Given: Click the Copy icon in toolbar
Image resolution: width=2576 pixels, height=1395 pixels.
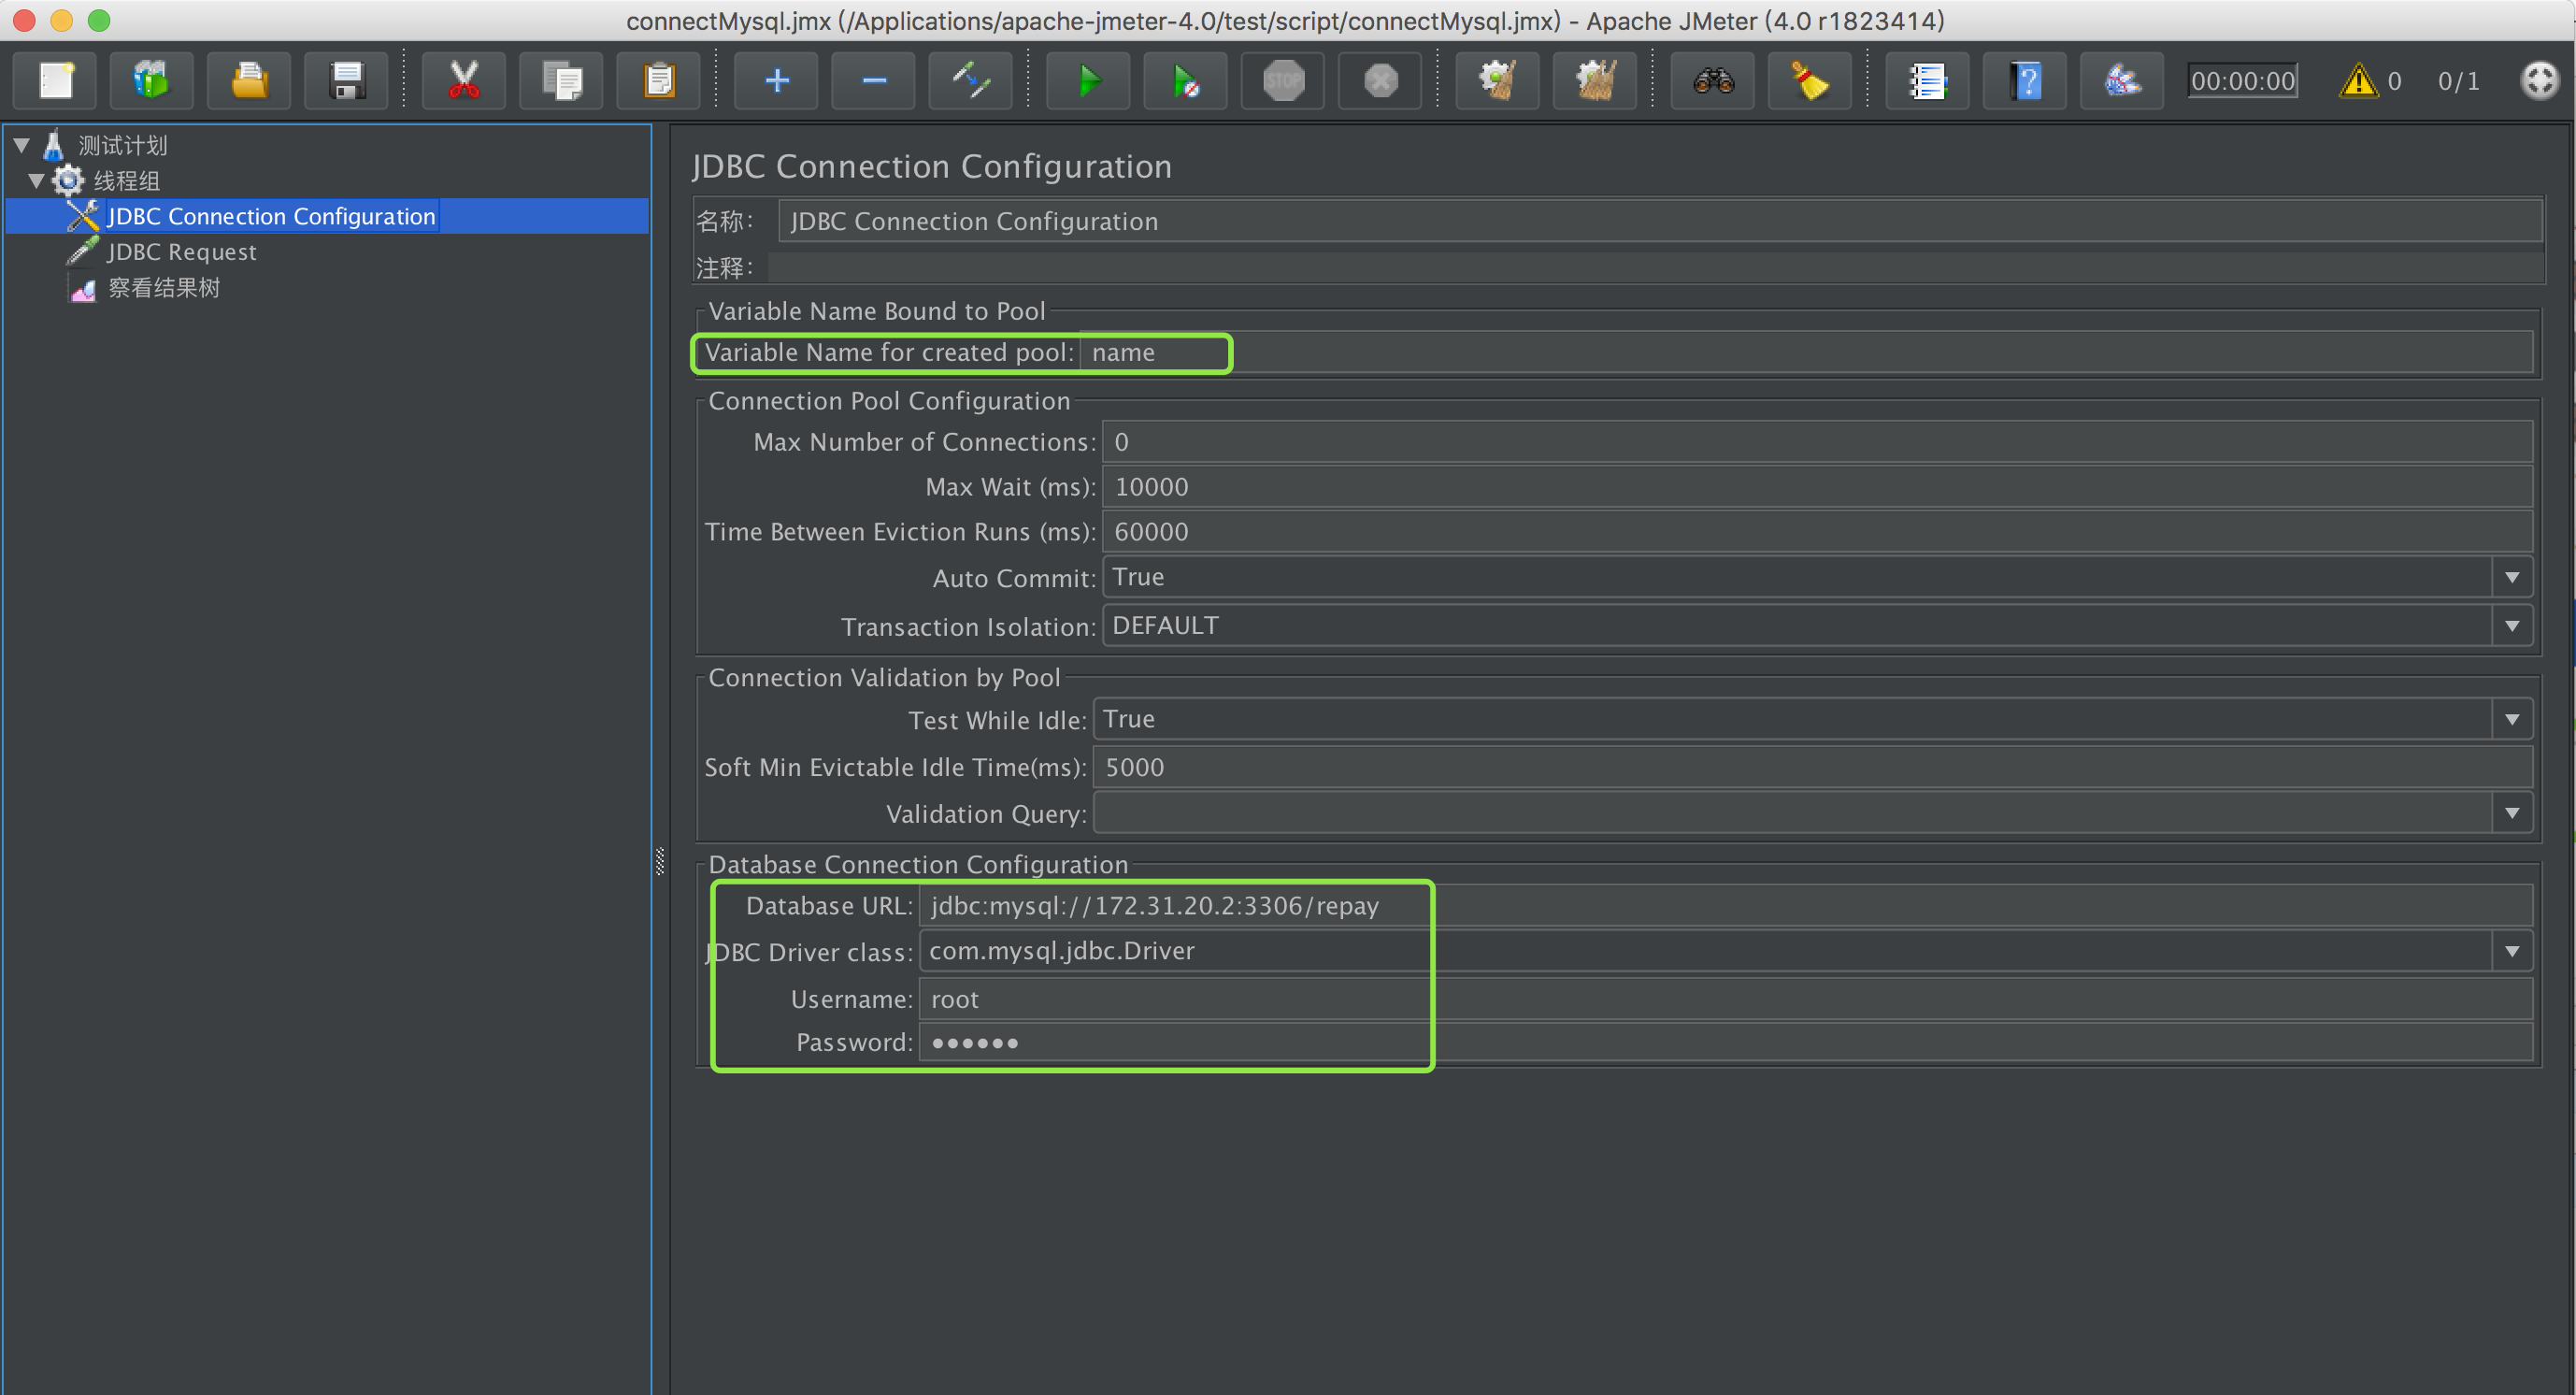Looking at the screenshot, I should click(x=561, y=80).
